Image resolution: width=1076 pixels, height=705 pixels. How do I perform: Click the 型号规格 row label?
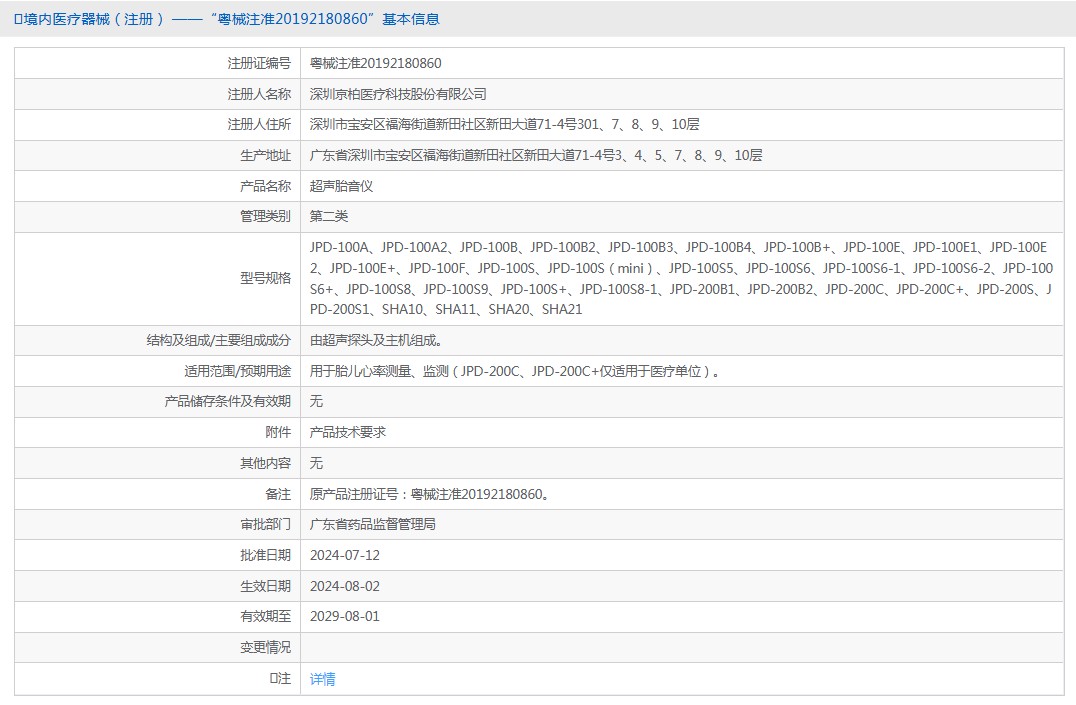[x=265, y=278]
